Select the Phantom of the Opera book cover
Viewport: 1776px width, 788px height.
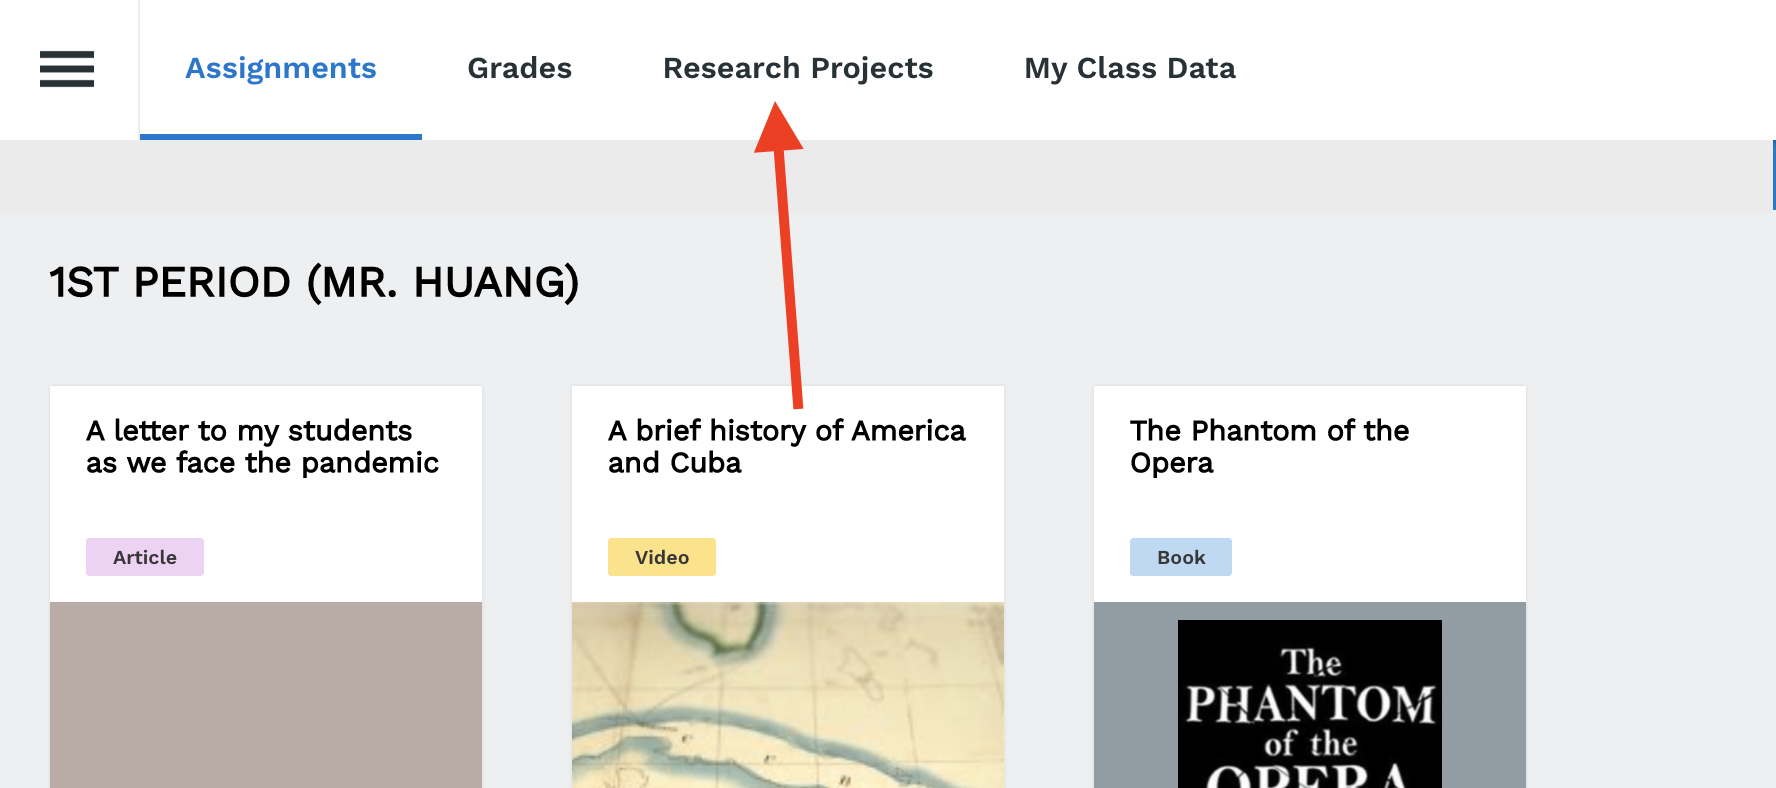click(1310, 704)
